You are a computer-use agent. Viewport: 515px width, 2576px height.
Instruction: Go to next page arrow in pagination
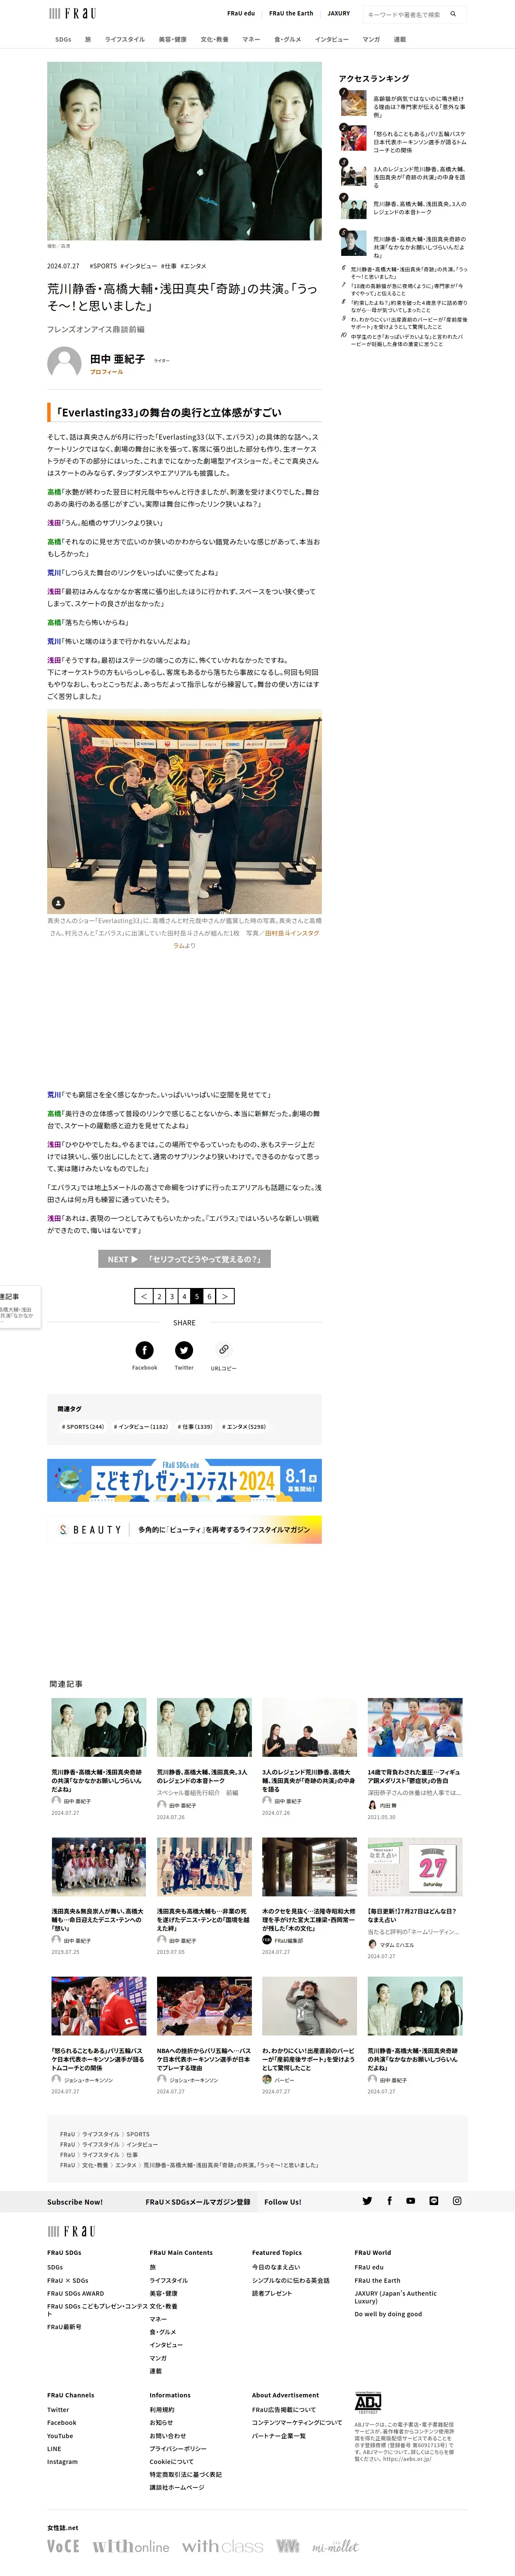point(225,1296)
